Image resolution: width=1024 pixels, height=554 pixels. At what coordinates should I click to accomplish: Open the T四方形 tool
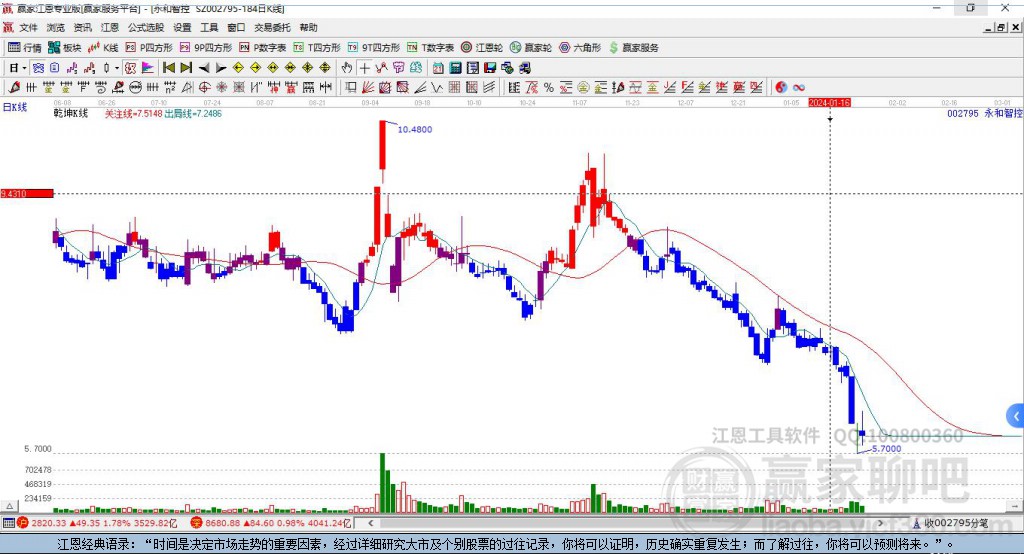[x=317, y=48]
